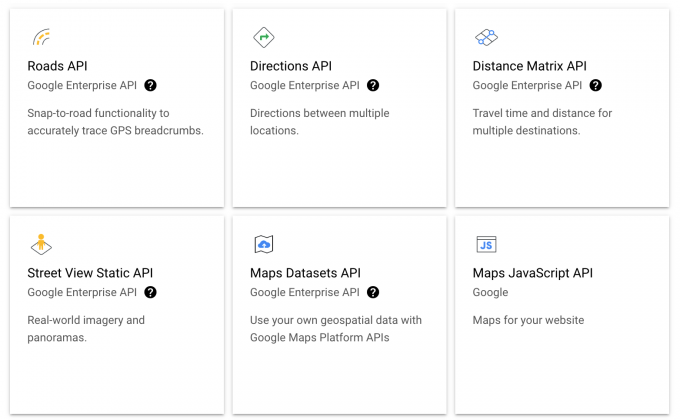Open the Distance Matrix API title
This screenshot has width=680, height=420.
[x=530, y=66]
